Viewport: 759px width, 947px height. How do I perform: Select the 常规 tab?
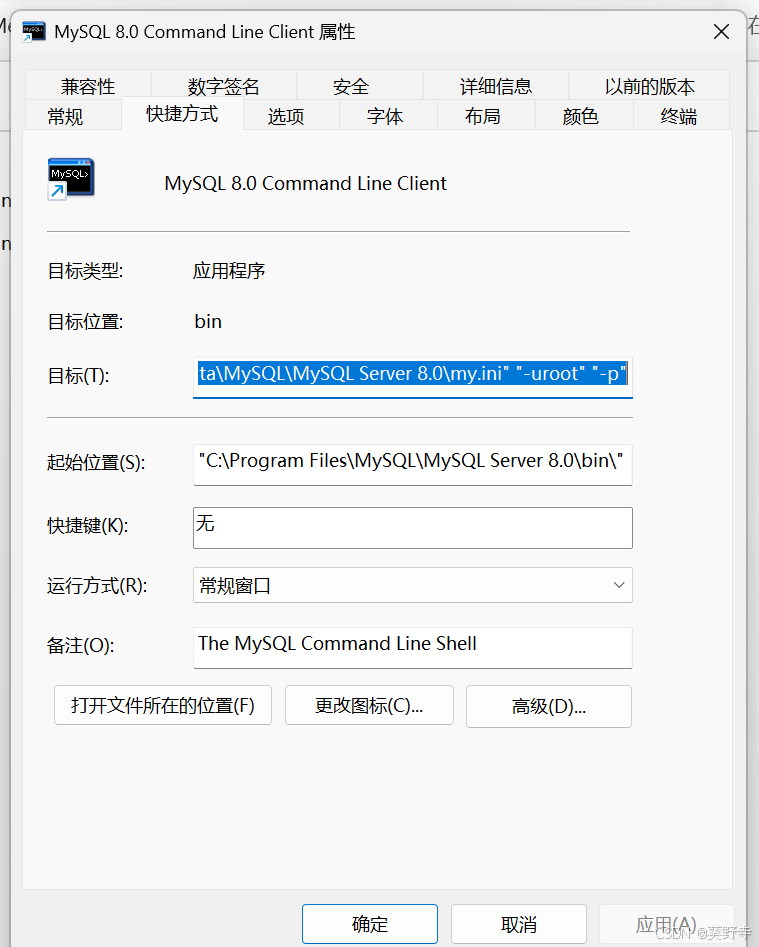[65, 115]
